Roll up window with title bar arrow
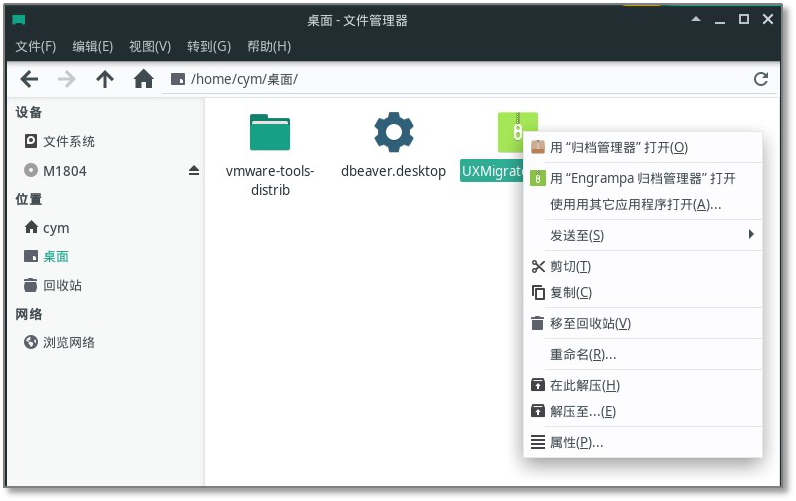This screenshot has width=796, height=501. click(696, 19)
